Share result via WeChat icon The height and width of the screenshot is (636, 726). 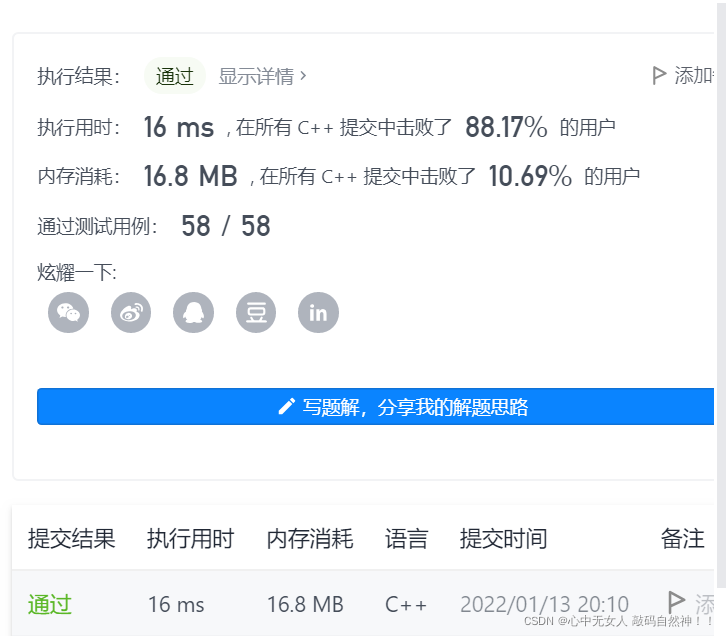pyautogui.click(x=69, y=312)
